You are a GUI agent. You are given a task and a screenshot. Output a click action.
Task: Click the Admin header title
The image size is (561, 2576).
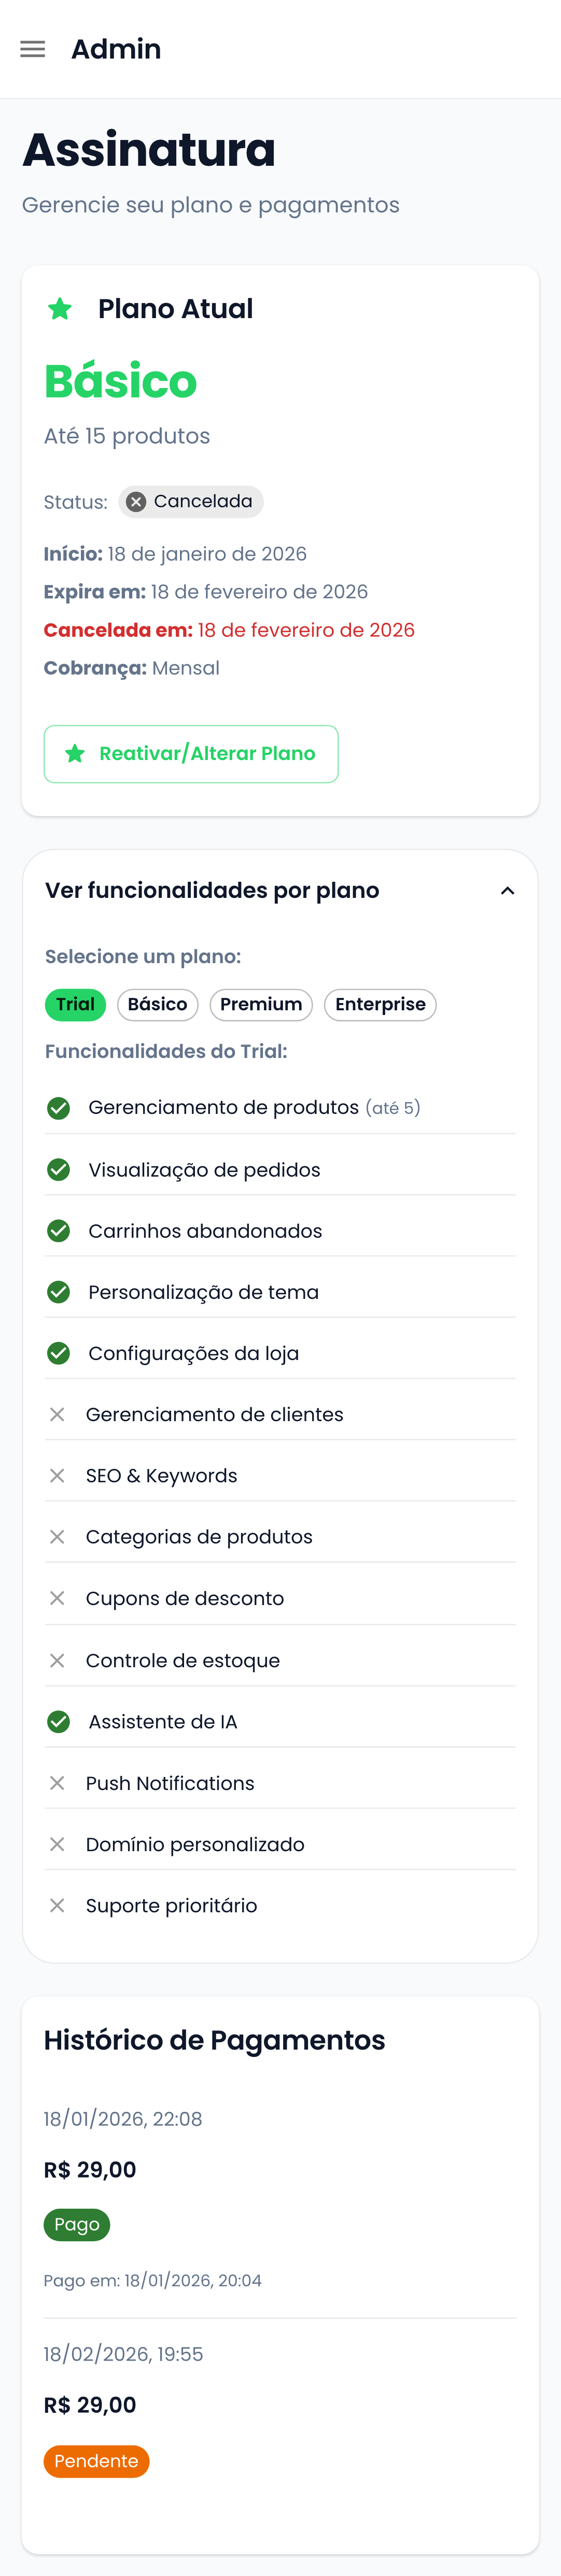coord(116,49)
